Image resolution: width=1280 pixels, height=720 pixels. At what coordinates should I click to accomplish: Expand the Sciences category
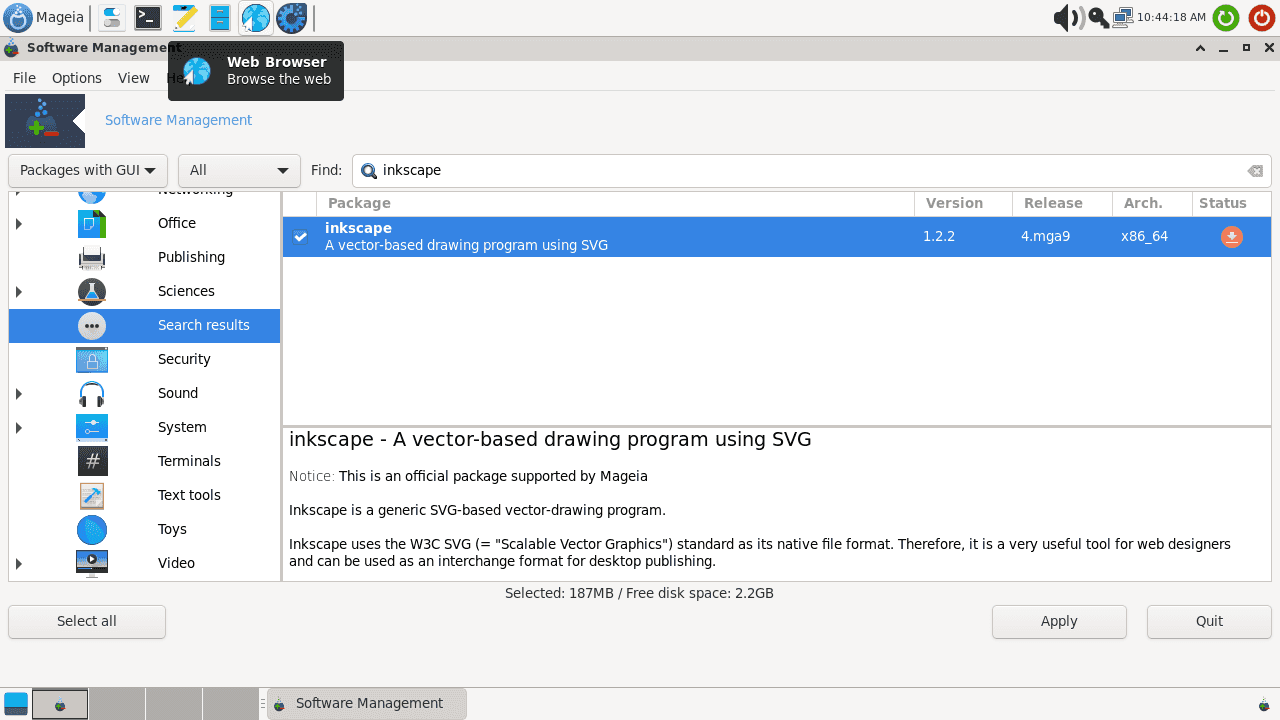point(19,291)
